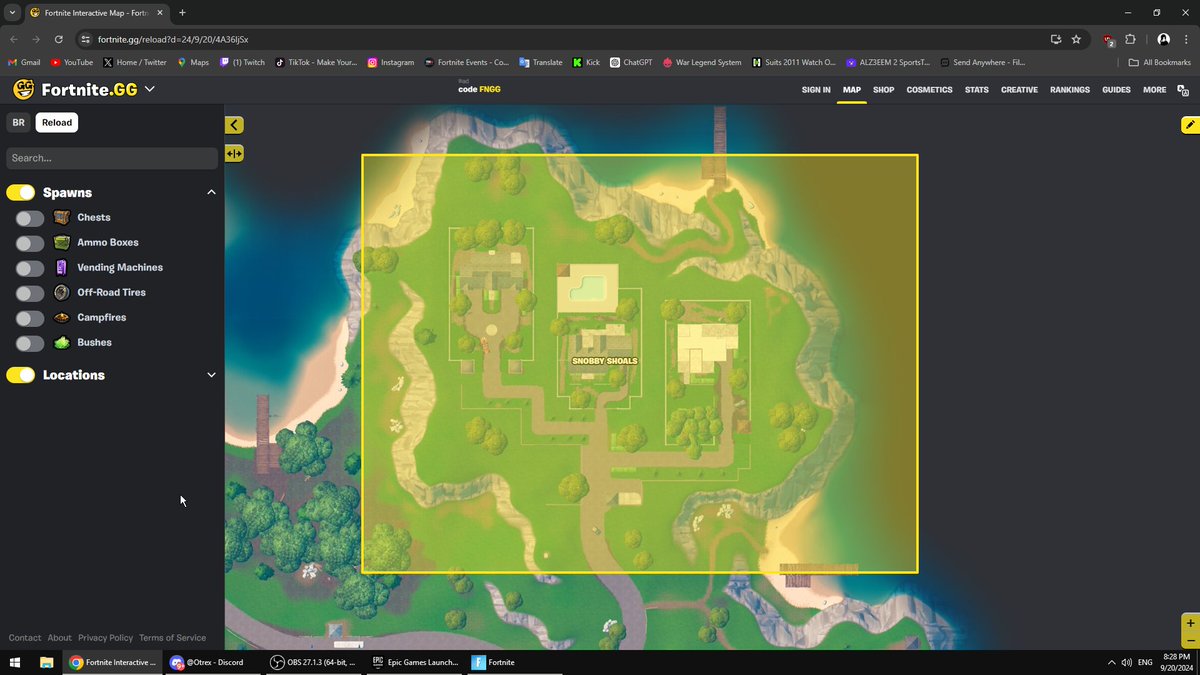Open the CREATIVE menu item
1200x675 pixels.
[x=1019, y=90]
